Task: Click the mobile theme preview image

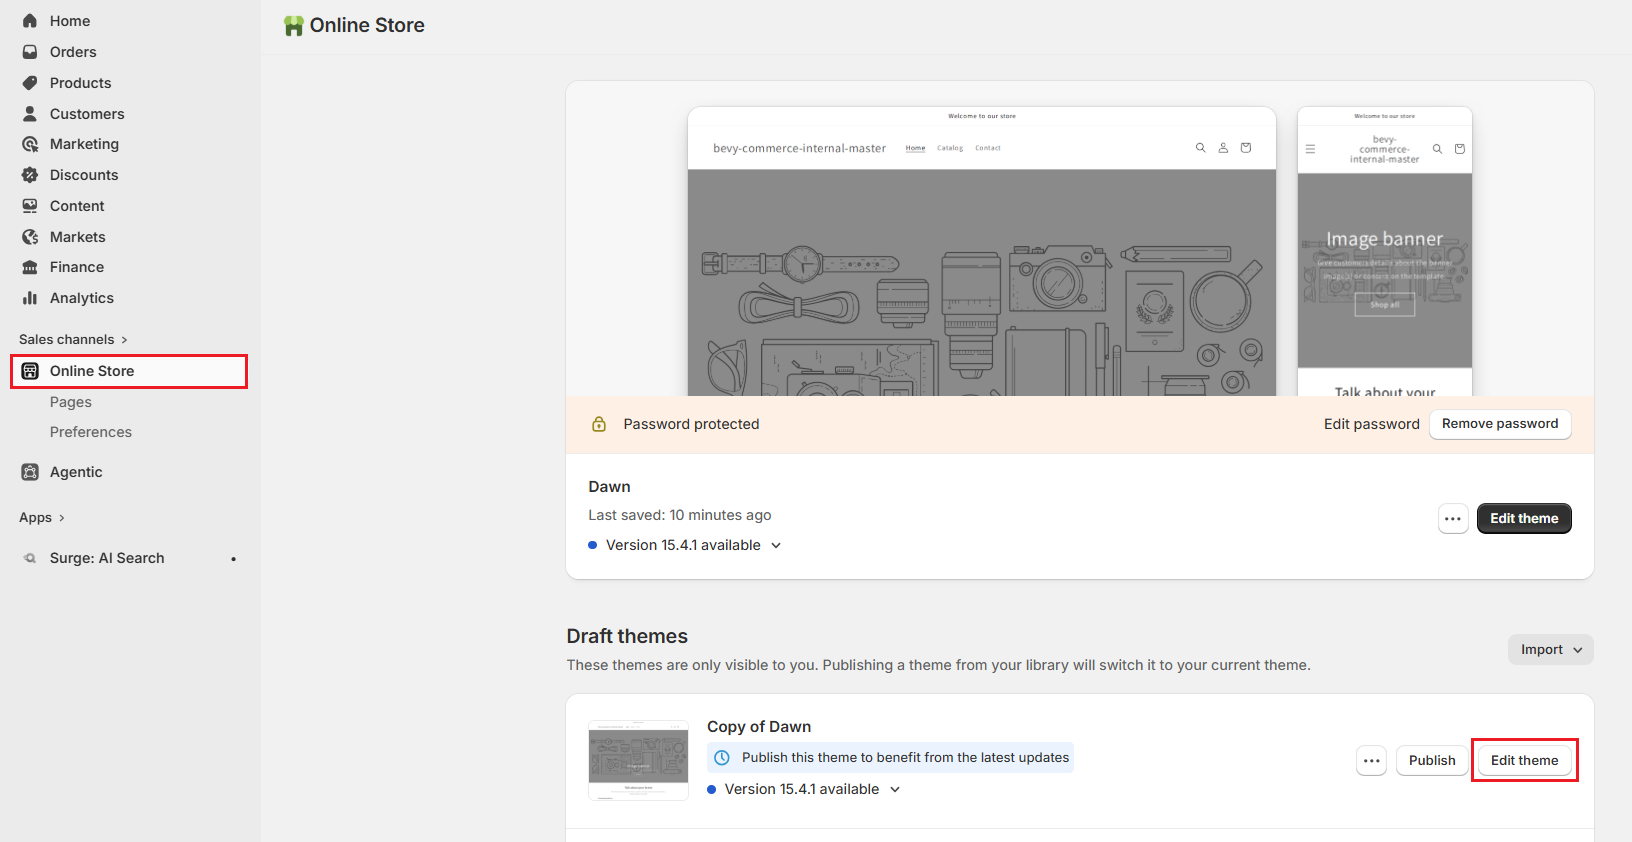Action: click(x=1385, y=251)
